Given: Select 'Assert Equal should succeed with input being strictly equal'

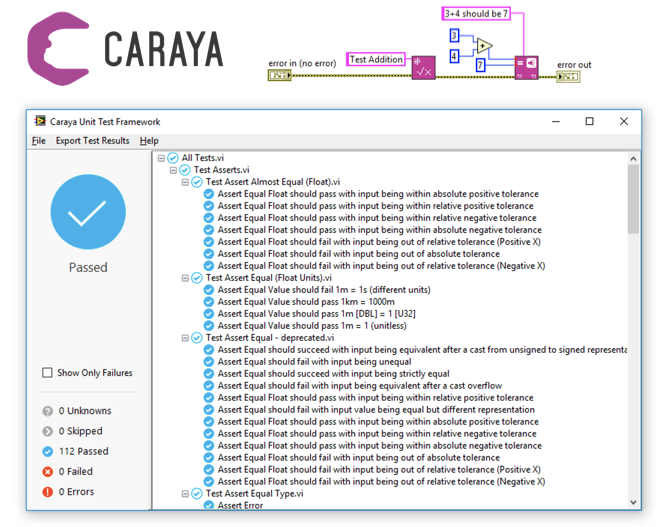Looking at the screenshot, I should pyautogui.click(x=333, y=374).
